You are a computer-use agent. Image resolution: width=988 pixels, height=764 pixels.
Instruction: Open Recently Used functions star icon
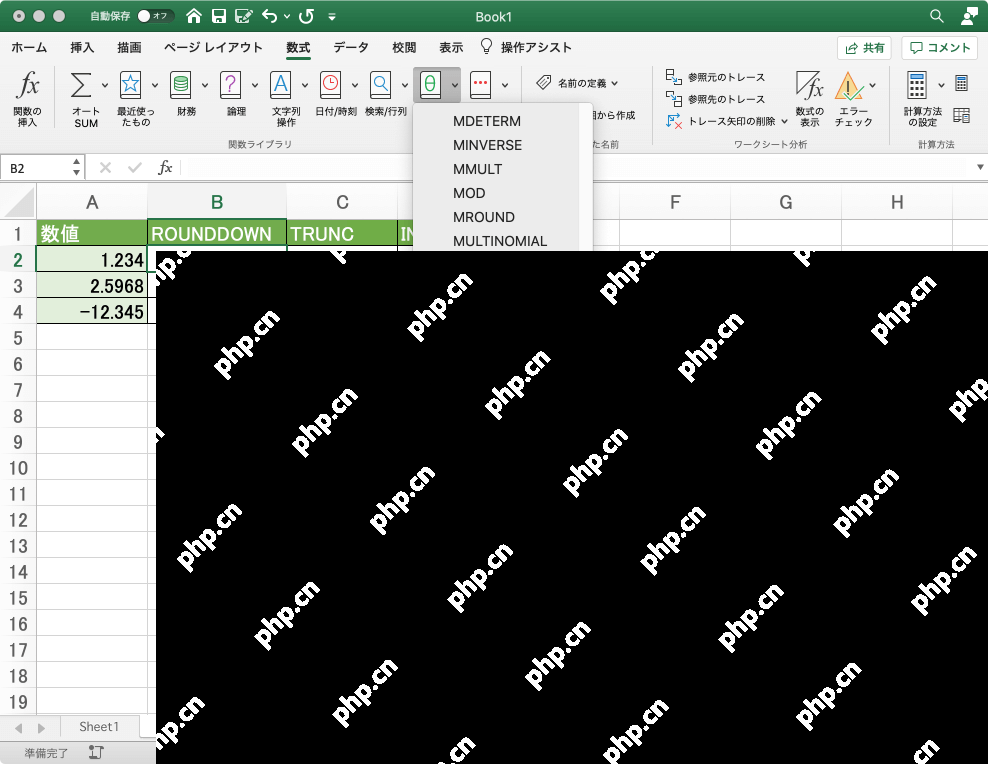point(130,85)
